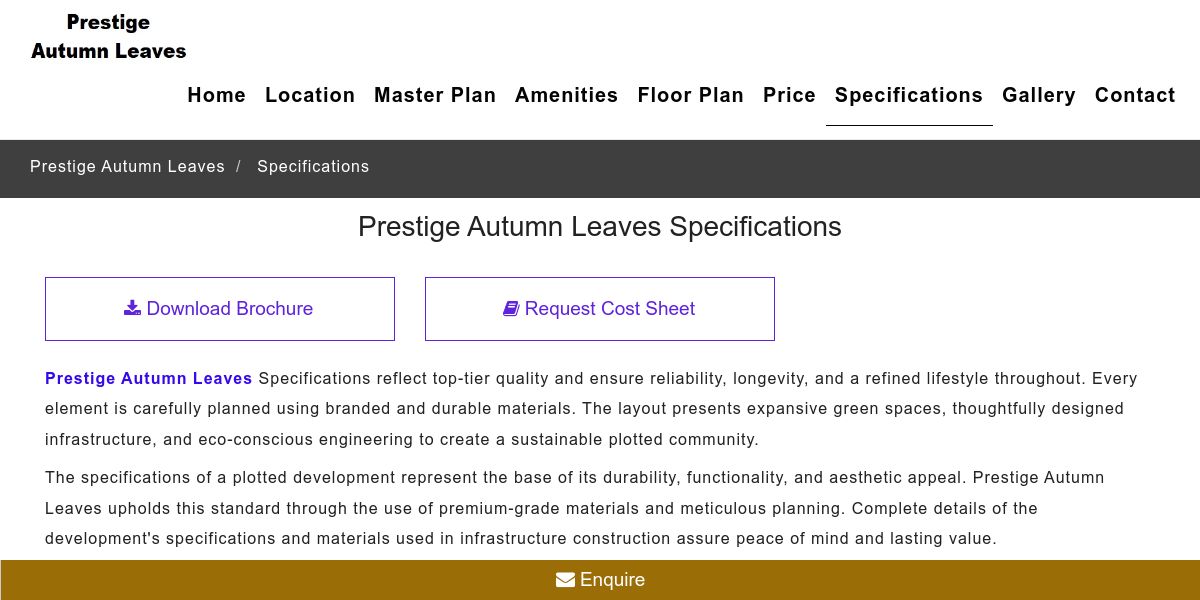The height and width of the screenshot is (600, 1200).
Task: Click the download icon beside Download Brochure
Action: tap(133, 308)
